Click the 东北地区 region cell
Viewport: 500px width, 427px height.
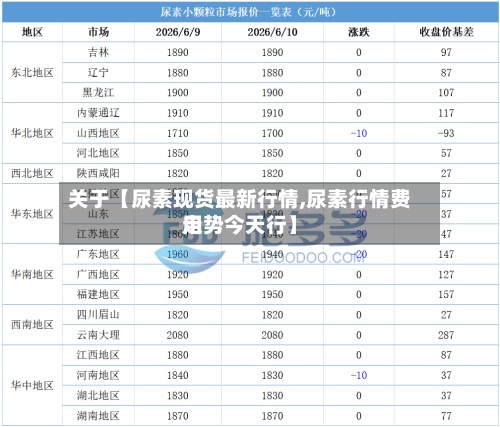(x=32, y=72)
